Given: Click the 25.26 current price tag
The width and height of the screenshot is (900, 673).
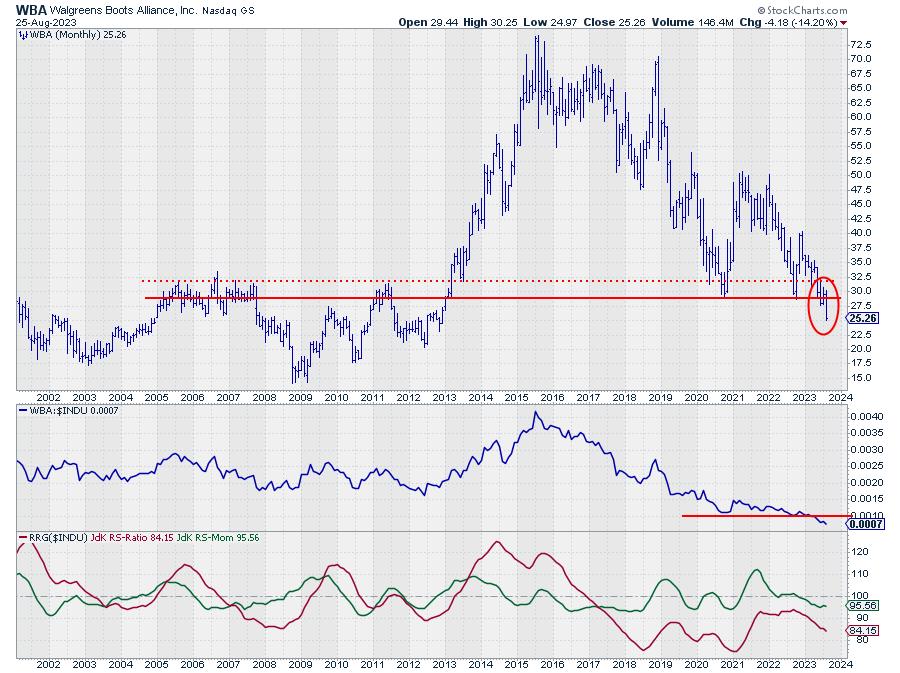Looking at the screenshot, I should pyautogui.click(x=864, y=318).
